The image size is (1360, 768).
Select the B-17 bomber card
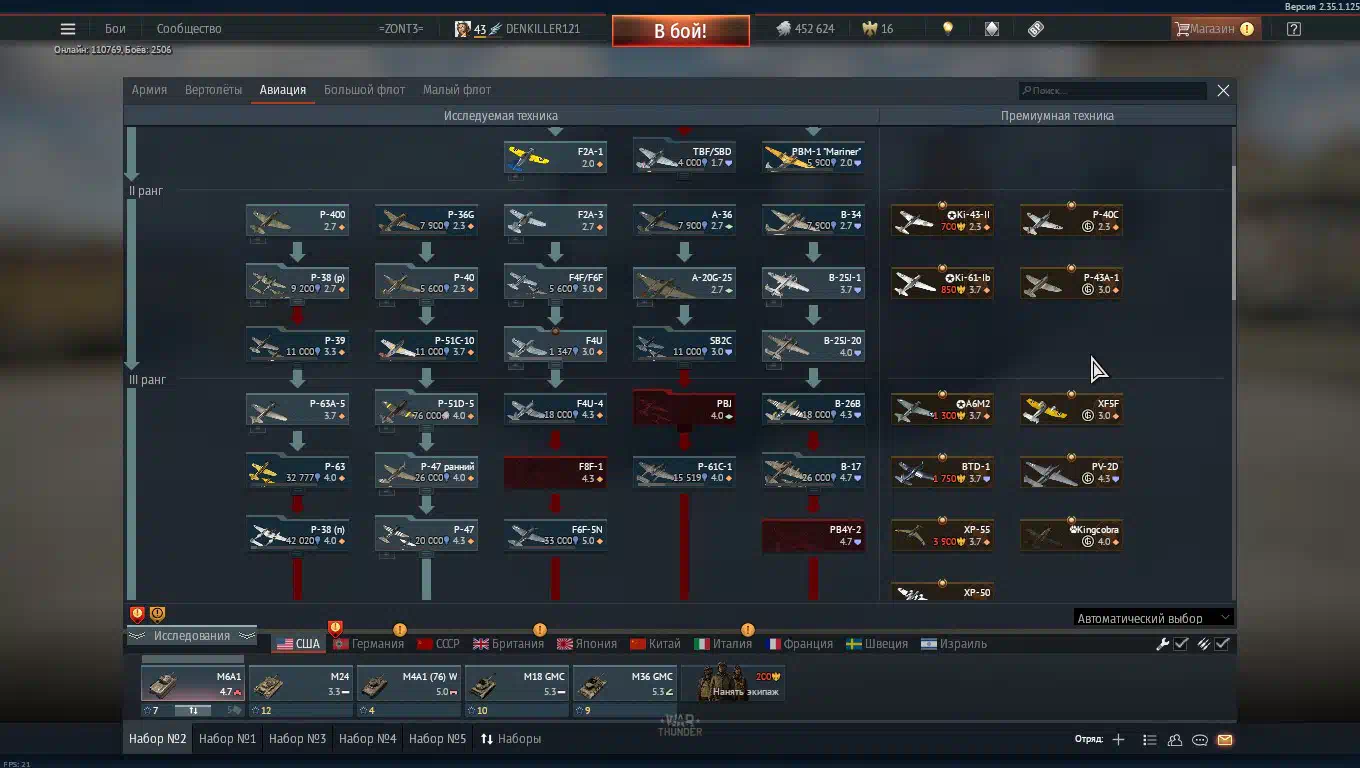click(813, 472)
